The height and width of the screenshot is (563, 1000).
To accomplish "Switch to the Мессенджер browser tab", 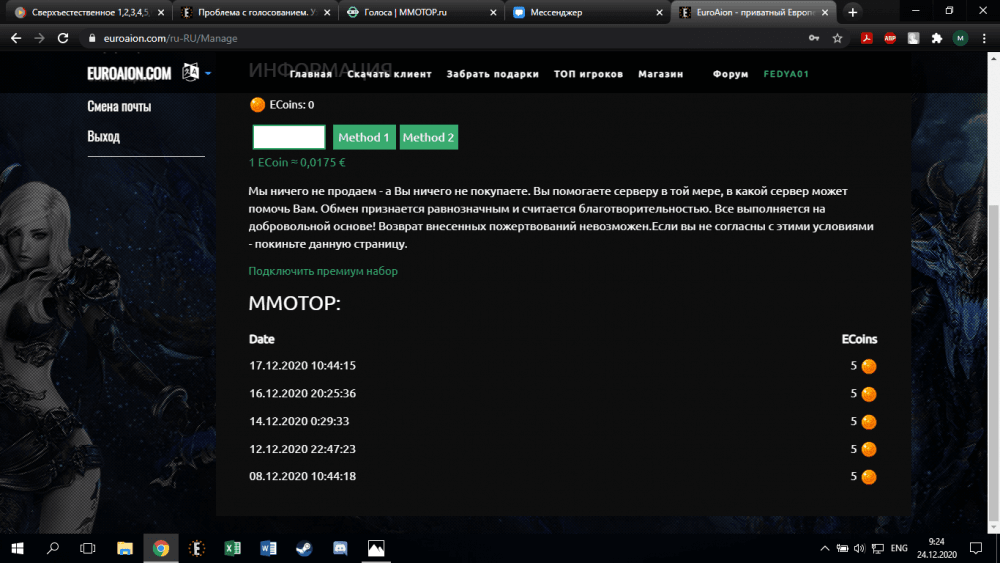I will point(580,13).
